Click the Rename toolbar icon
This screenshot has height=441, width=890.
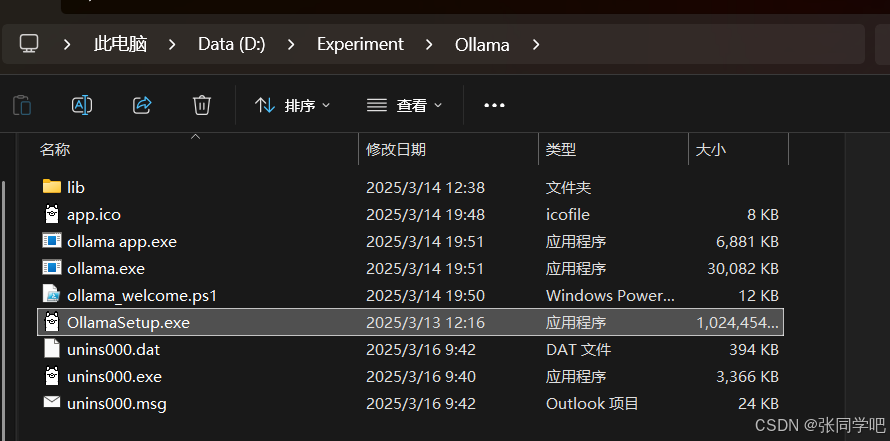[82, 105]
